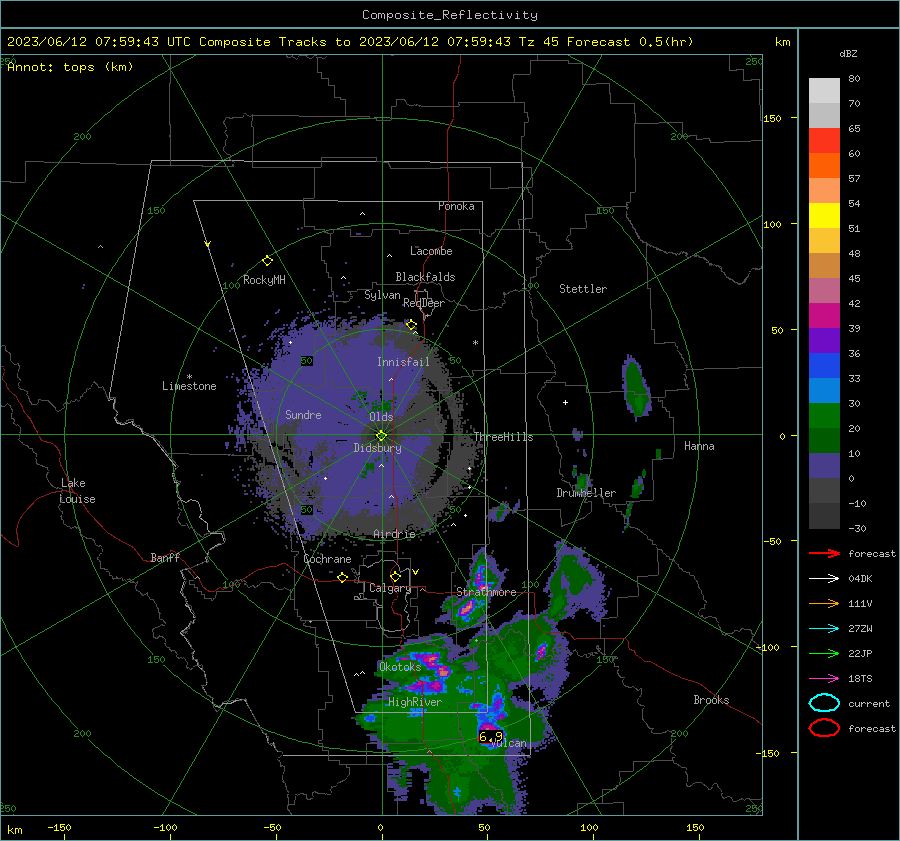This screenshot has width=900, height=841.
Task: Select the tan 48-45 dBZ swatch
Action: pos(824,266)
